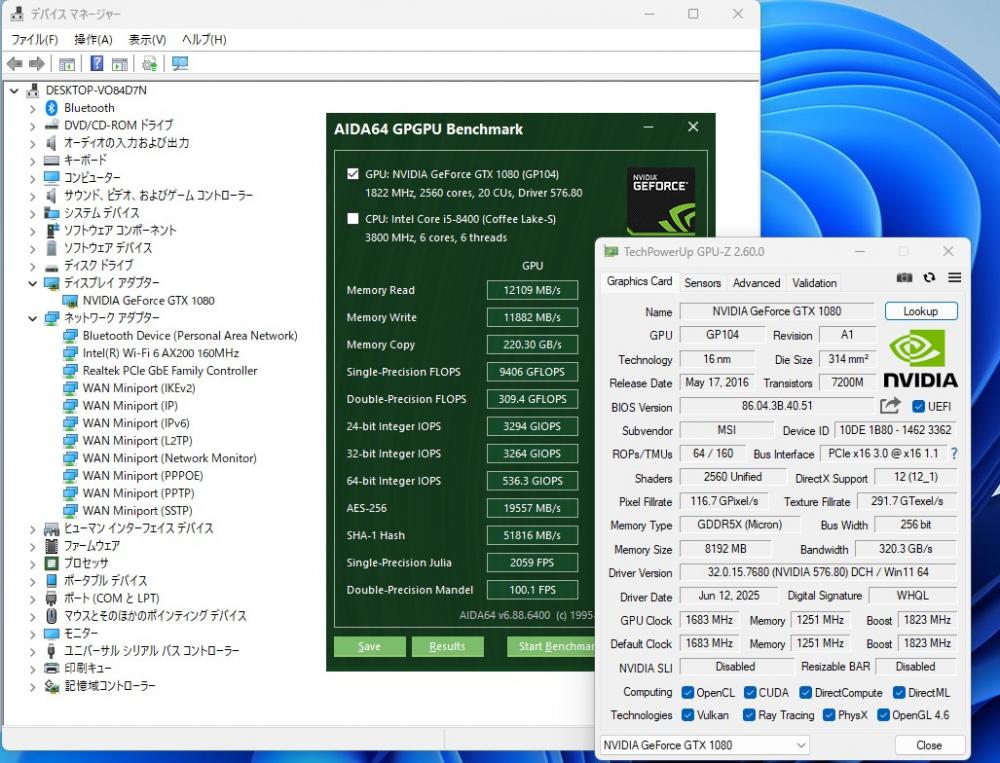Select the Bluetooth icon in the device tree

(52, 108)
